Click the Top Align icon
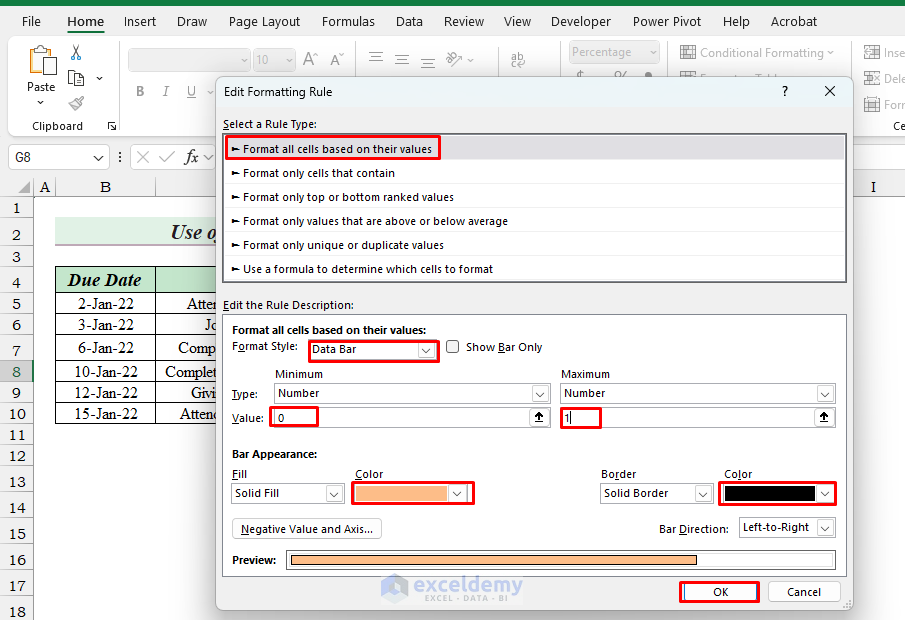Viewport: 905px width, 620px height. click(376, 57)
